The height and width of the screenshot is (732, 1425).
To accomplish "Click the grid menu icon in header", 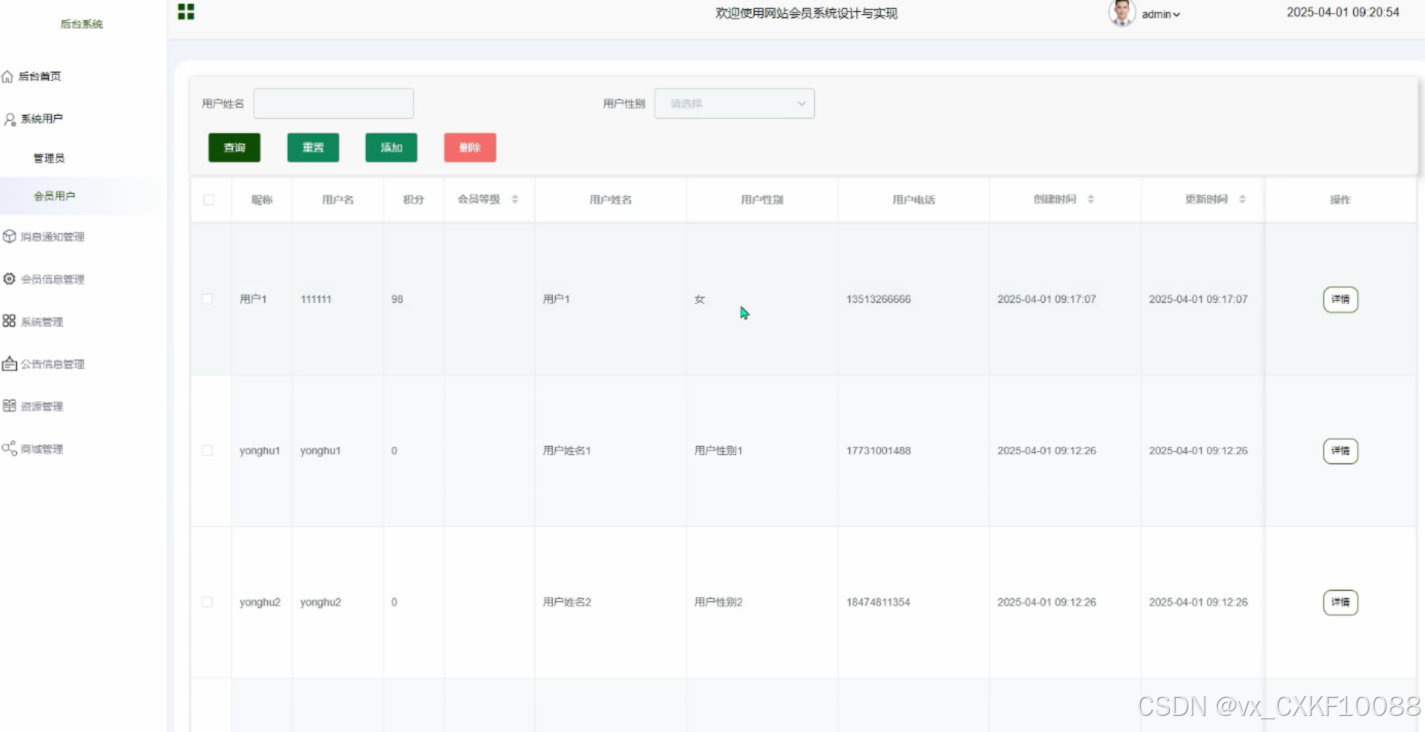I will tap(186, 12).
